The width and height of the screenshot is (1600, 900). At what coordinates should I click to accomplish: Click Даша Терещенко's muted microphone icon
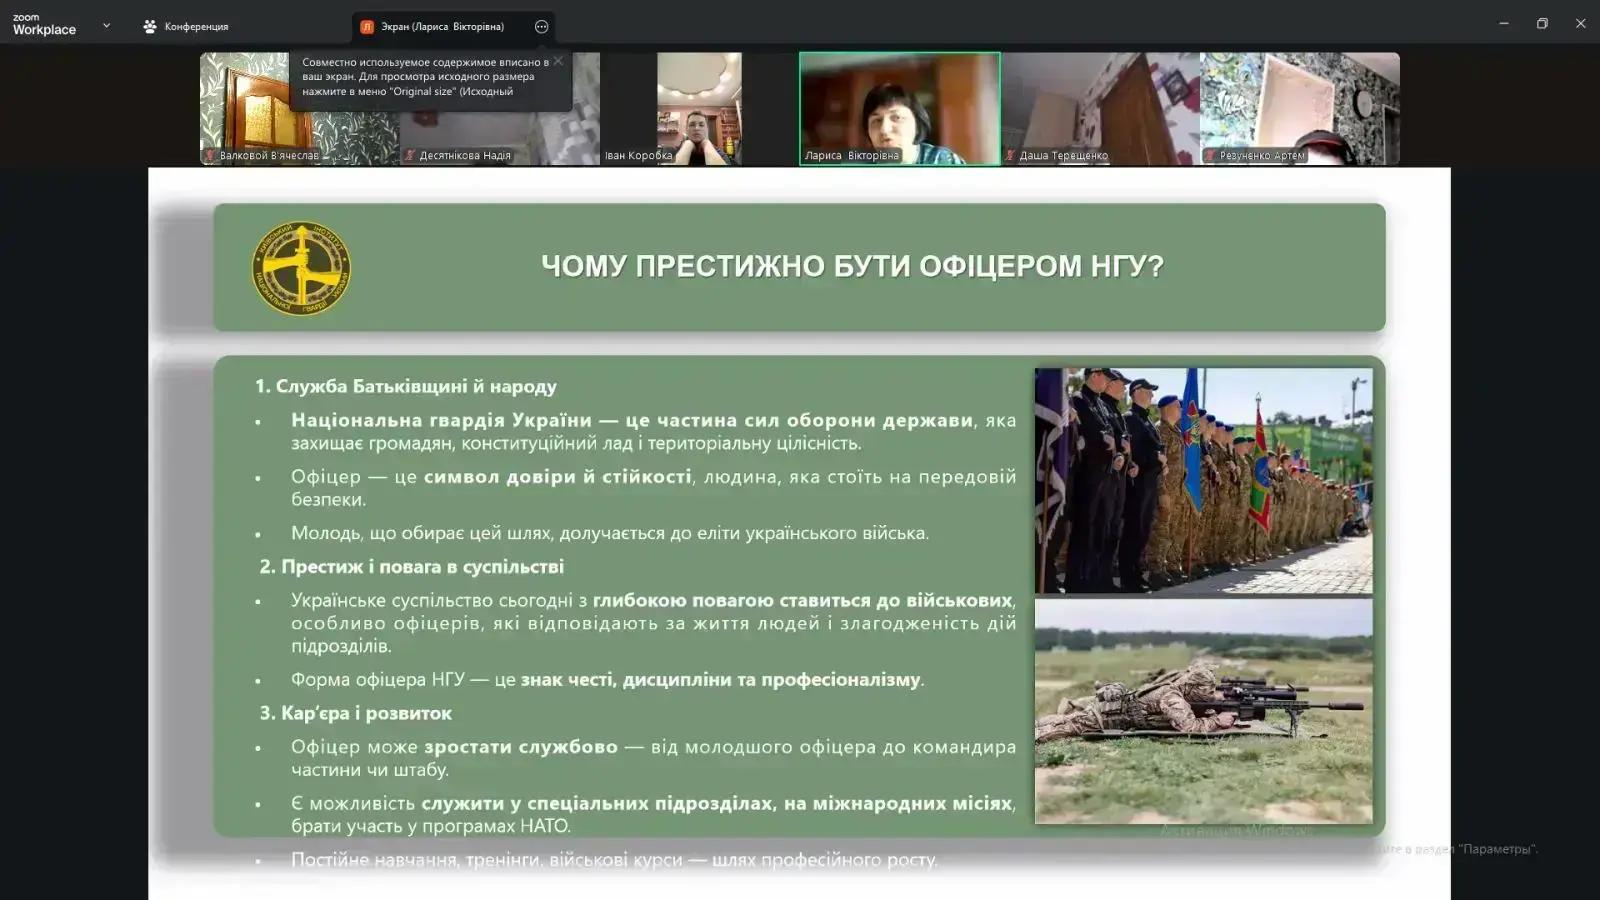click(x=1010, y=155)
